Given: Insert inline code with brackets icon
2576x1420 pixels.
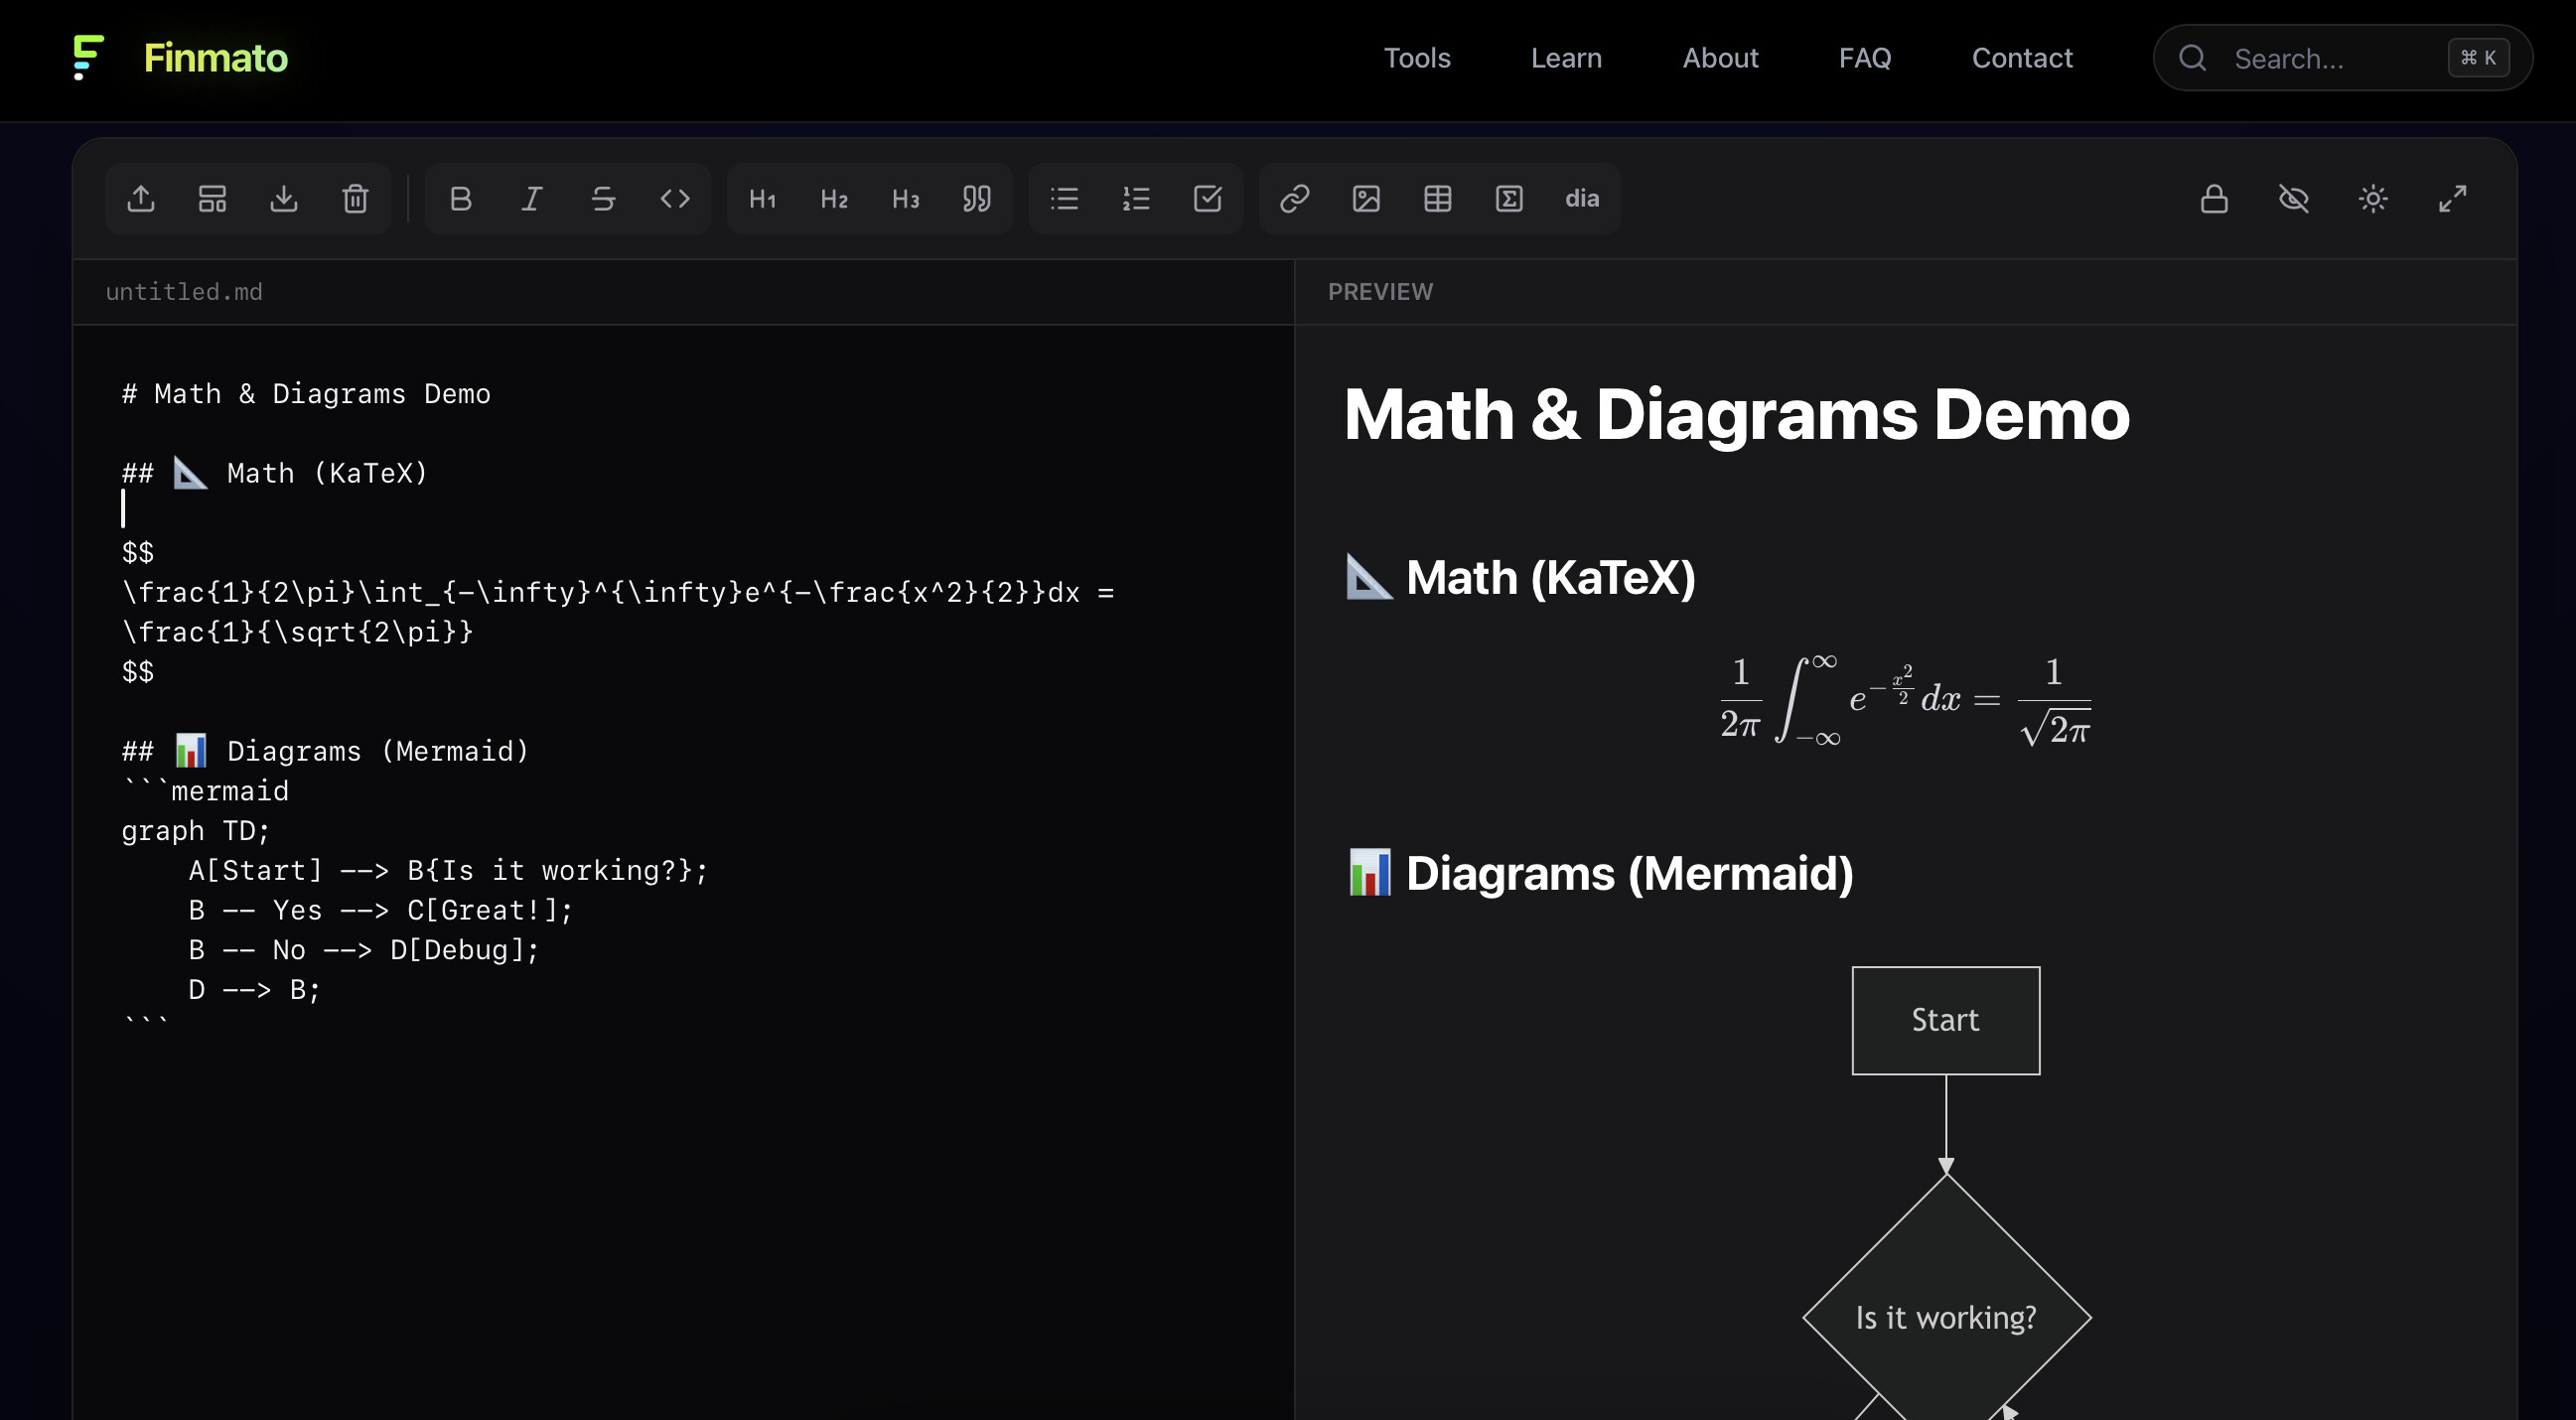Looking at the screenshot, I should (675, 199).
